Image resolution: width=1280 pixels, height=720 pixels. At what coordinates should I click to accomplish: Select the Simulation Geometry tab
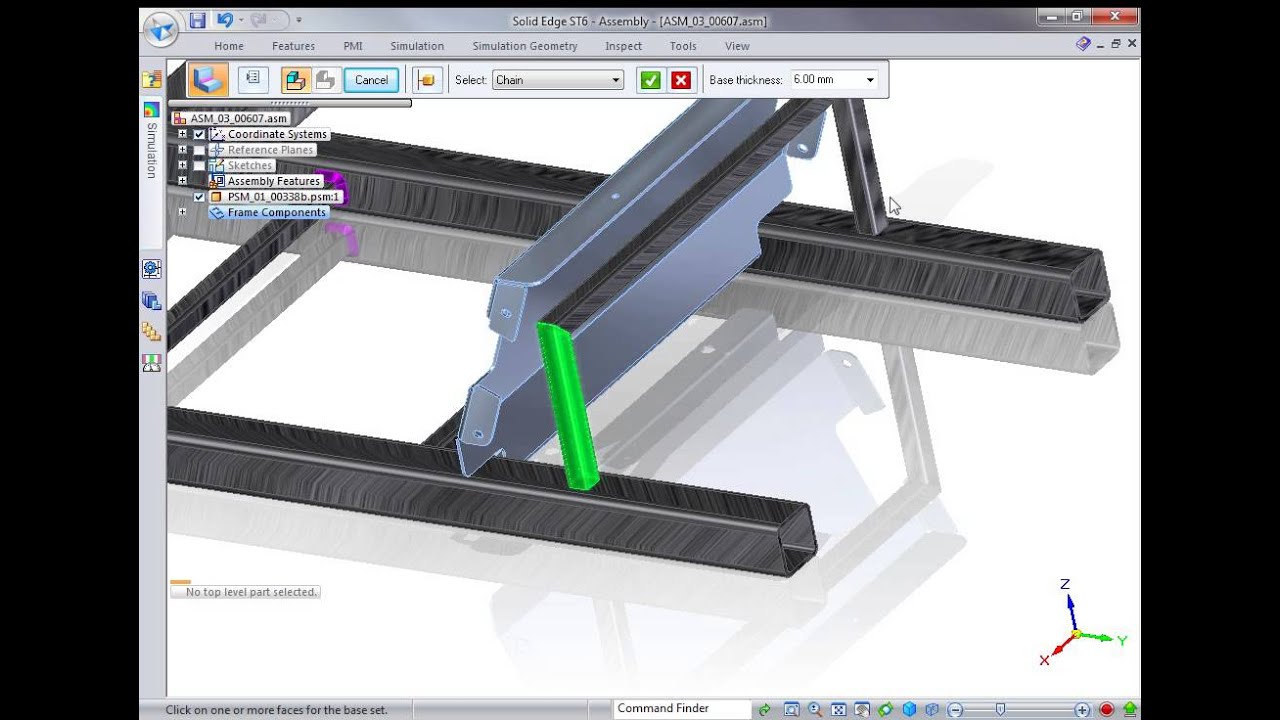pyautogui.click(x=525, y=46)
